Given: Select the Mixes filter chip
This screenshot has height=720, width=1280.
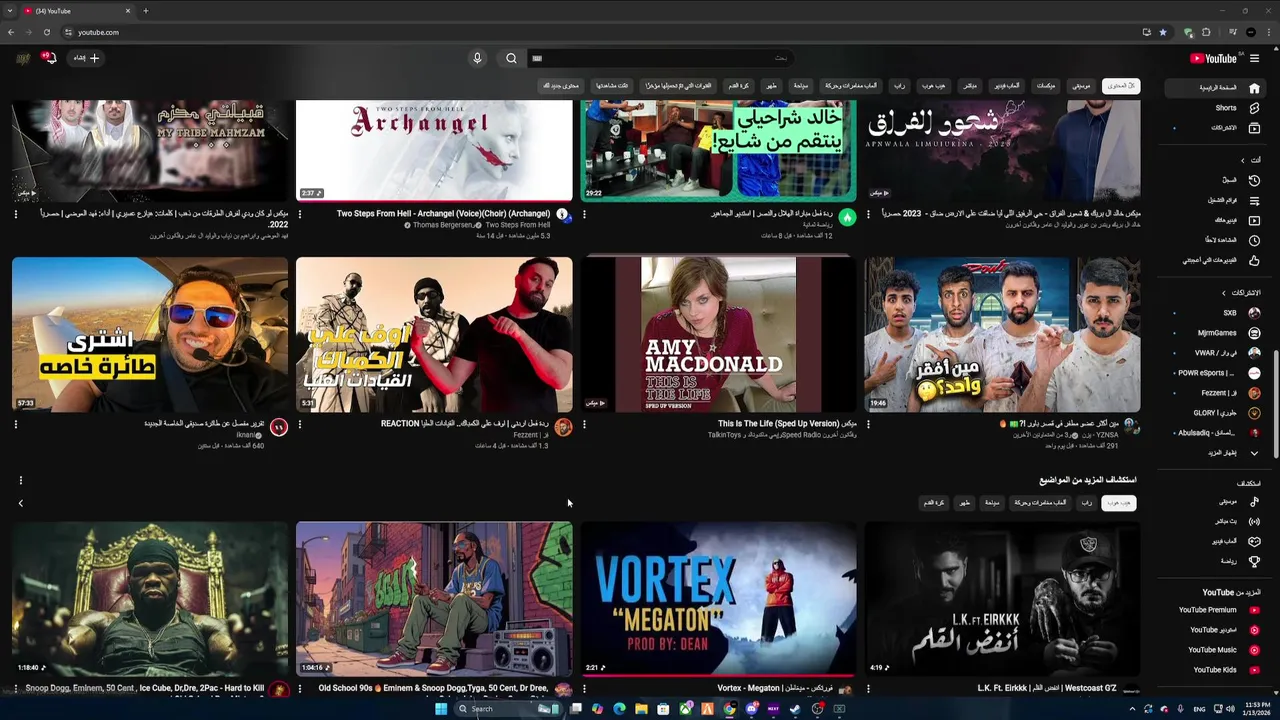Looking at the screenshot, I should pyautogui.click(x=1045, y=86).
